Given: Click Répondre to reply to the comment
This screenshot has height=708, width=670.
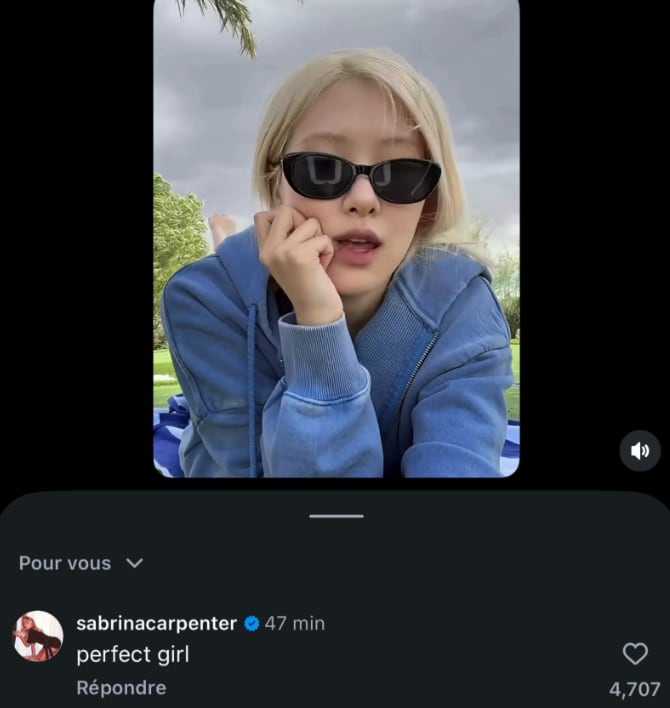Looking at the screenshot, I should pyautogui.click(x=121, y=688).
